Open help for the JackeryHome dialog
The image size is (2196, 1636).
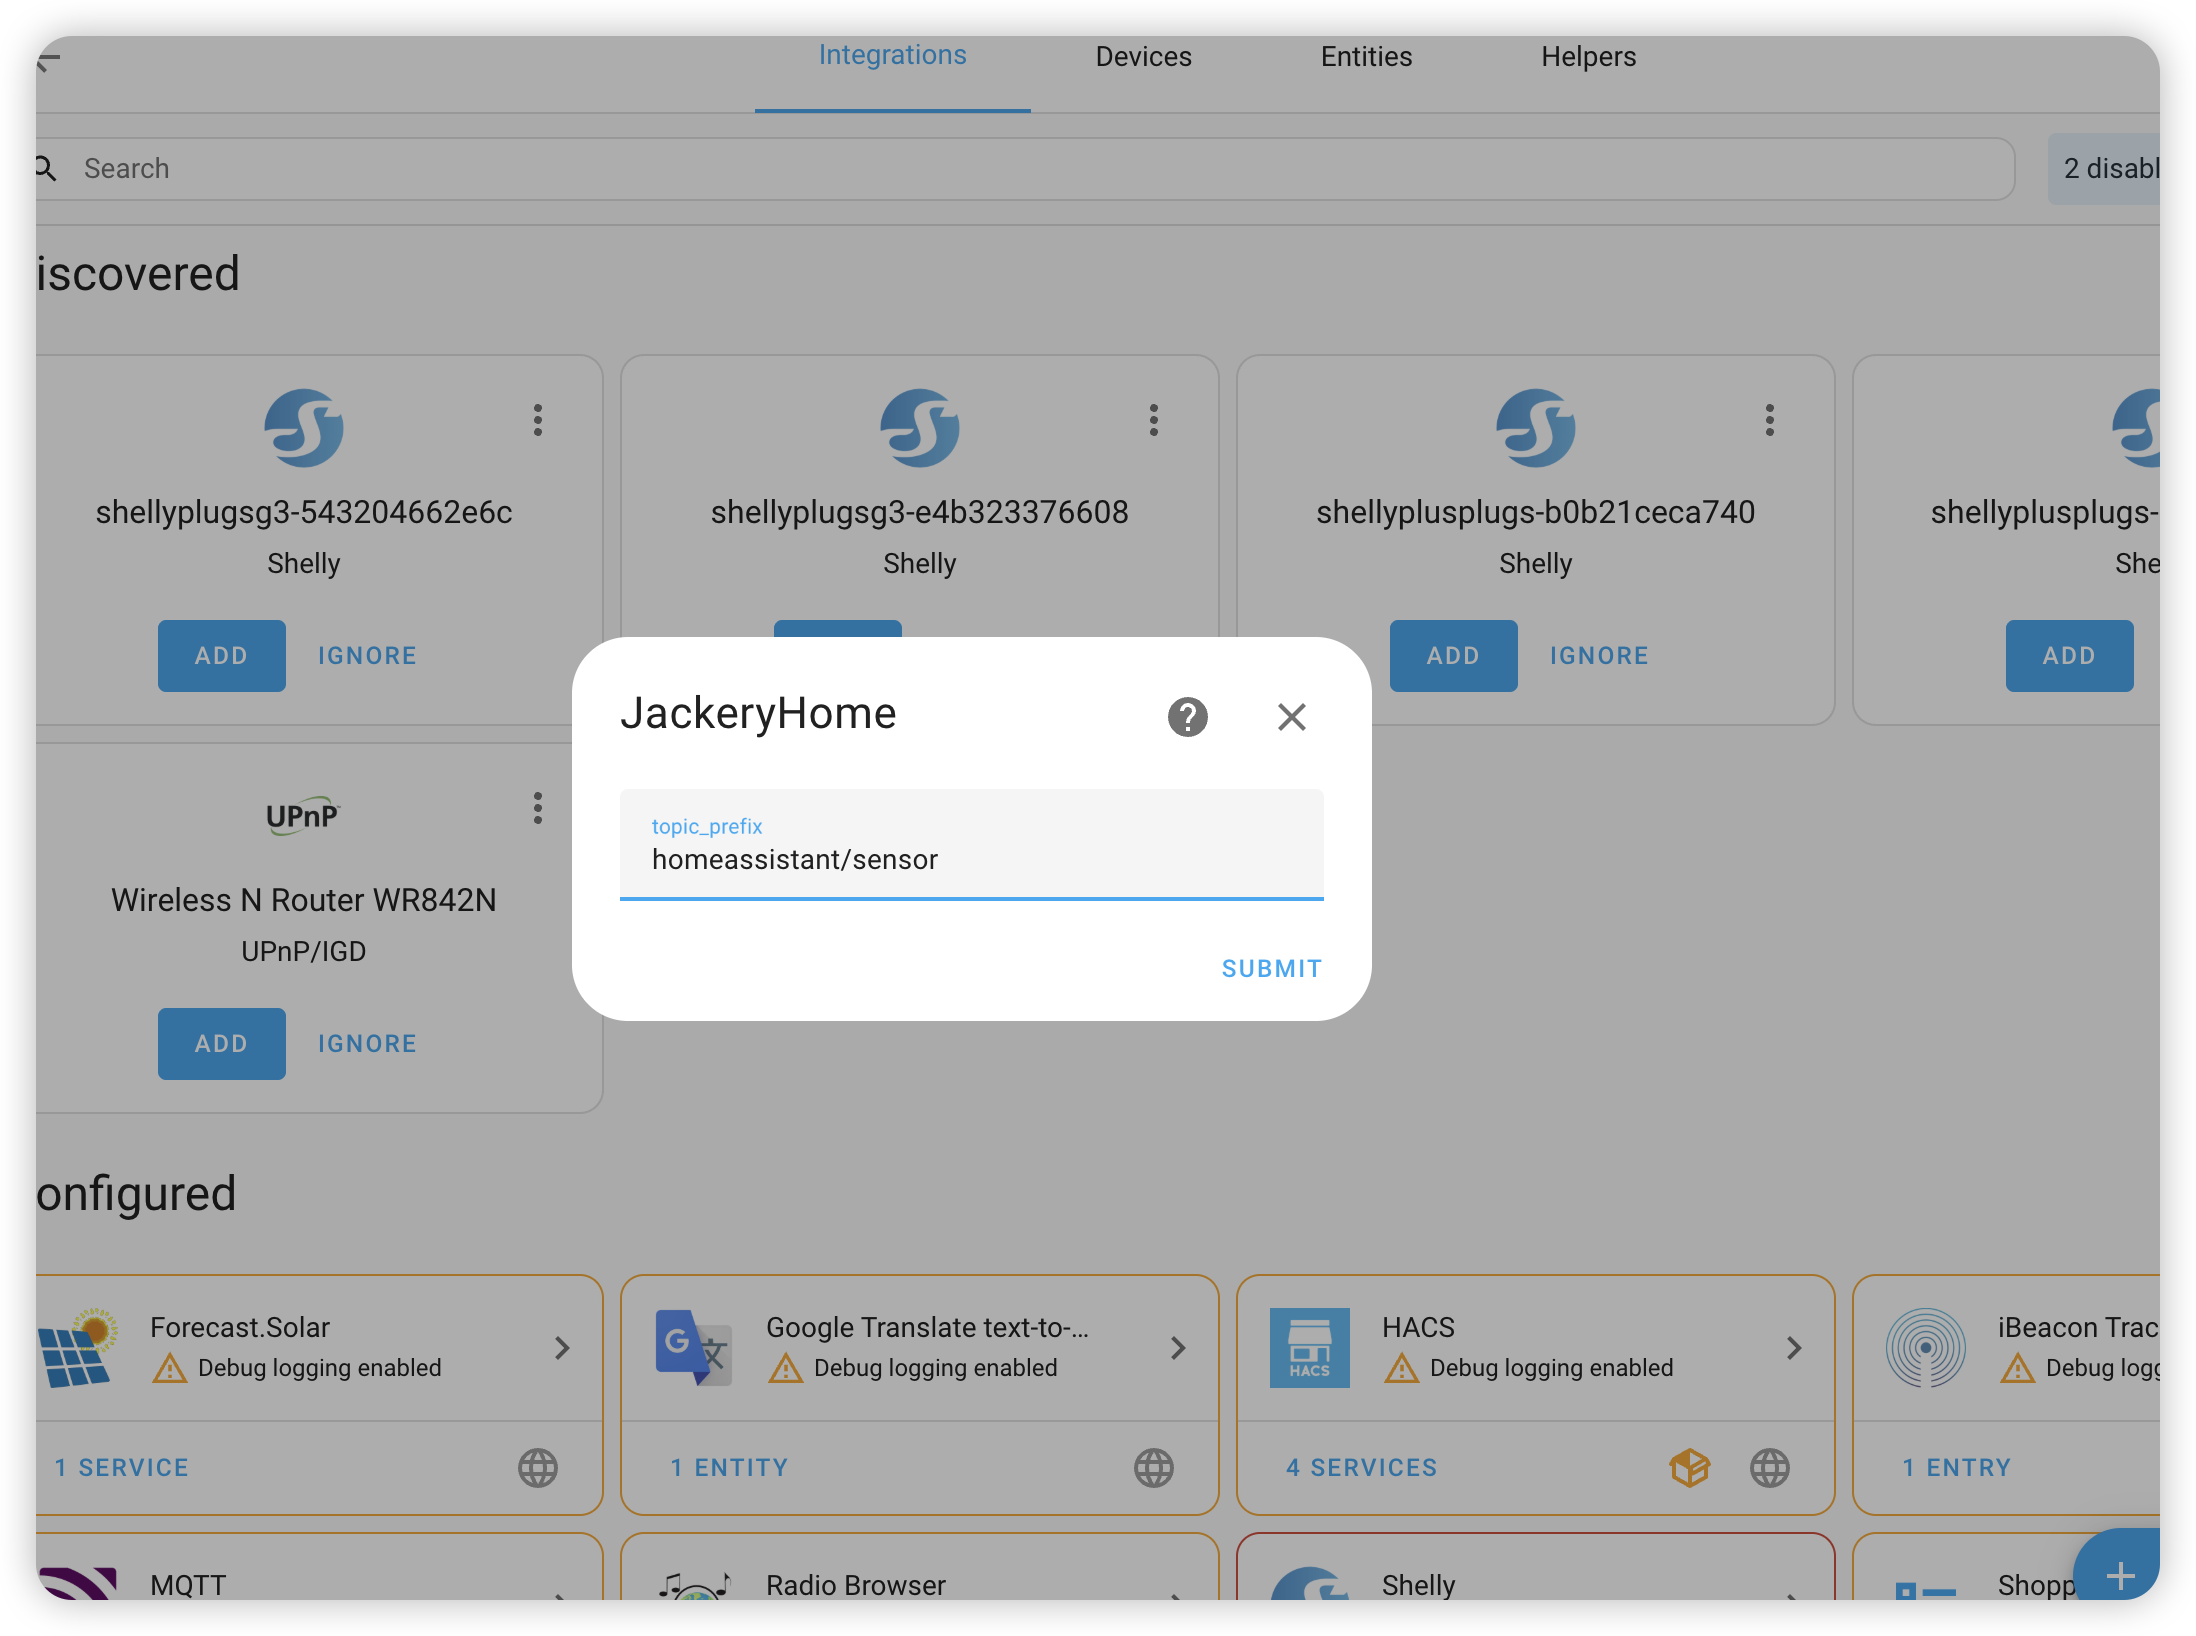coord(1188,716)
